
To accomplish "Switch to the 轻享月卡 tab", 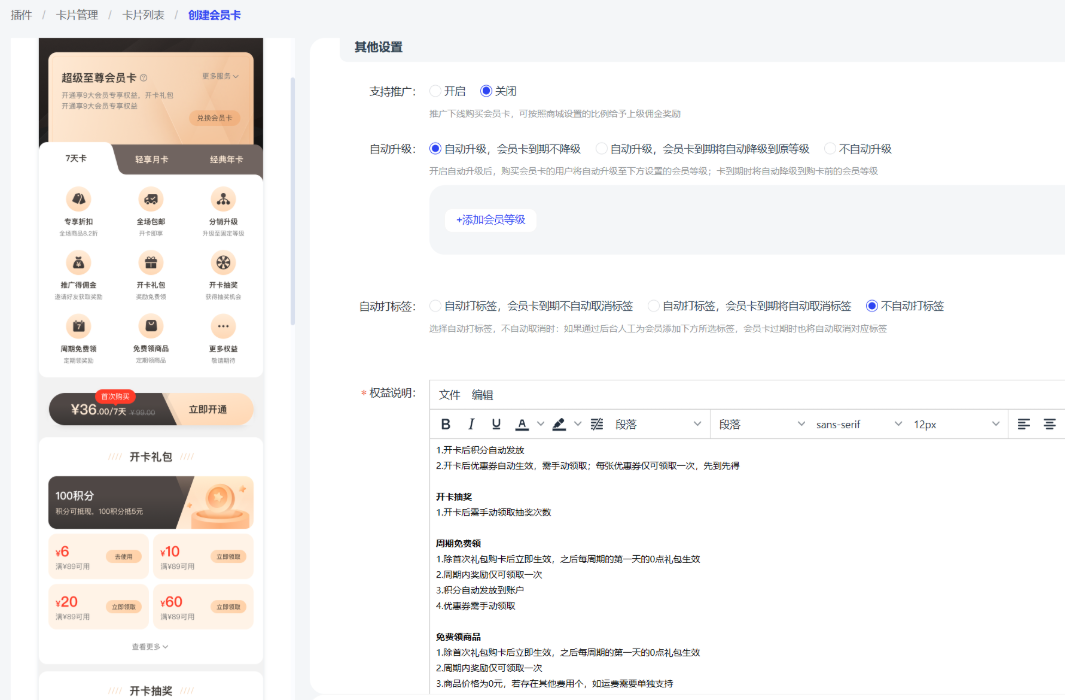I will pos(152,159).
